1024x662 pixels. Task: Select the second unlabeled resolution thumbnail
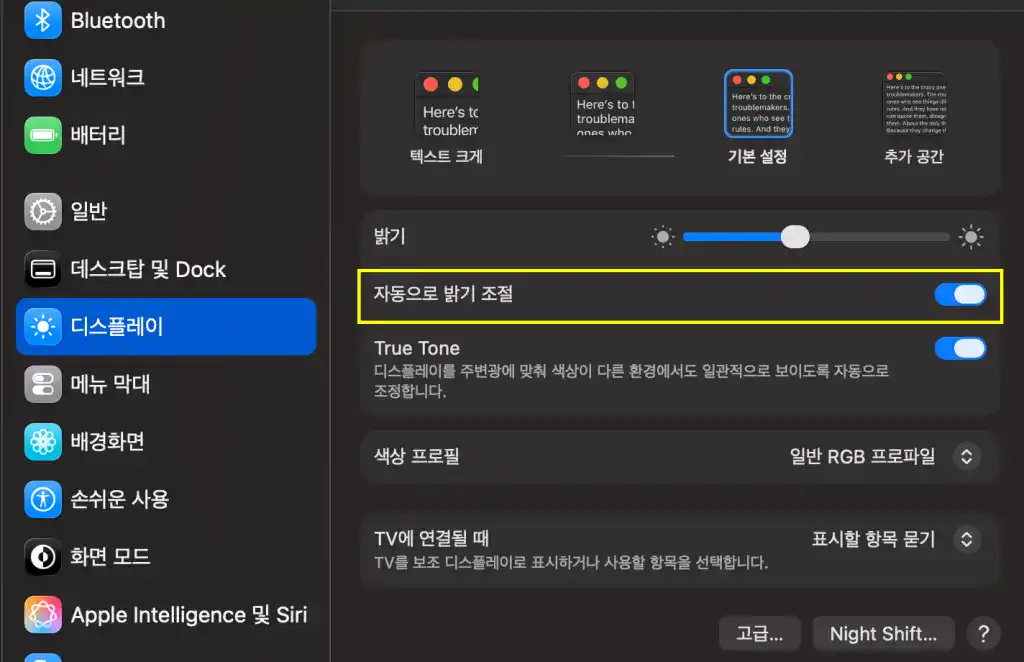point(603,104)
